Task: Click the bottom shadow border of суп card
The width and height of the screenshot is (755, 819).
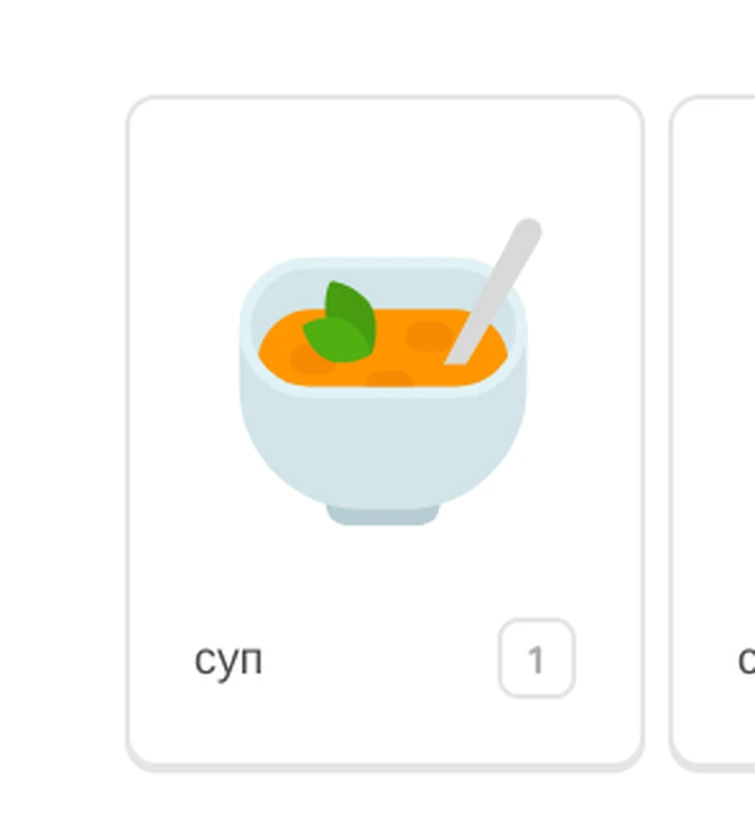Action: pyautogui.click(x=385, y=767)
